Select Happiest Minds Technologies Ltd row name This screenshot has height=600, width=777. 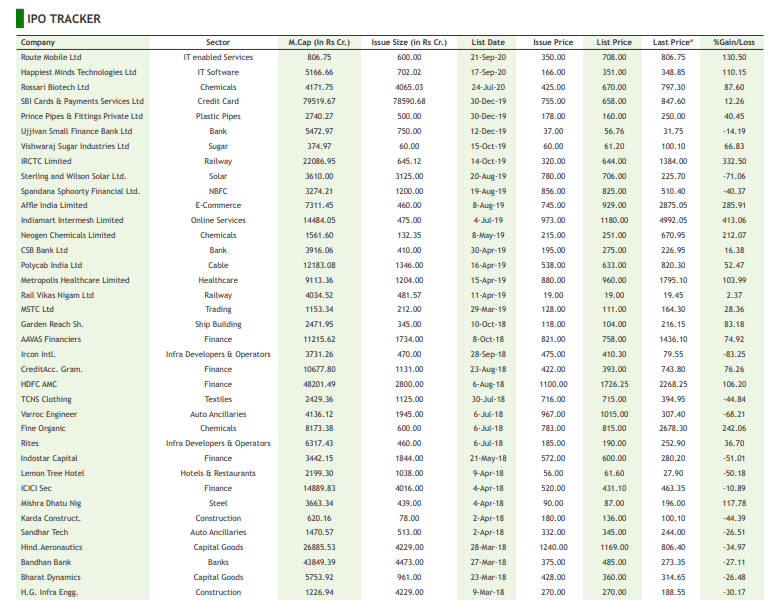click(x=78, y=72)
